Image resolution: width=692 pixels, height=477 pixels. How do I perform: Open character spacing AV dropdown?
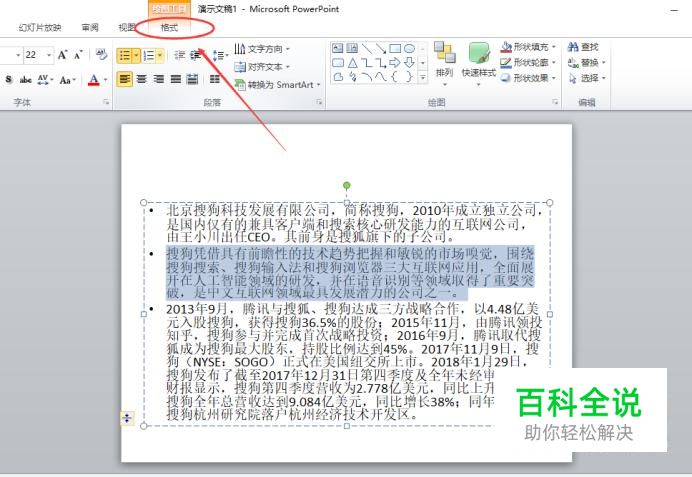pos(45,80)
